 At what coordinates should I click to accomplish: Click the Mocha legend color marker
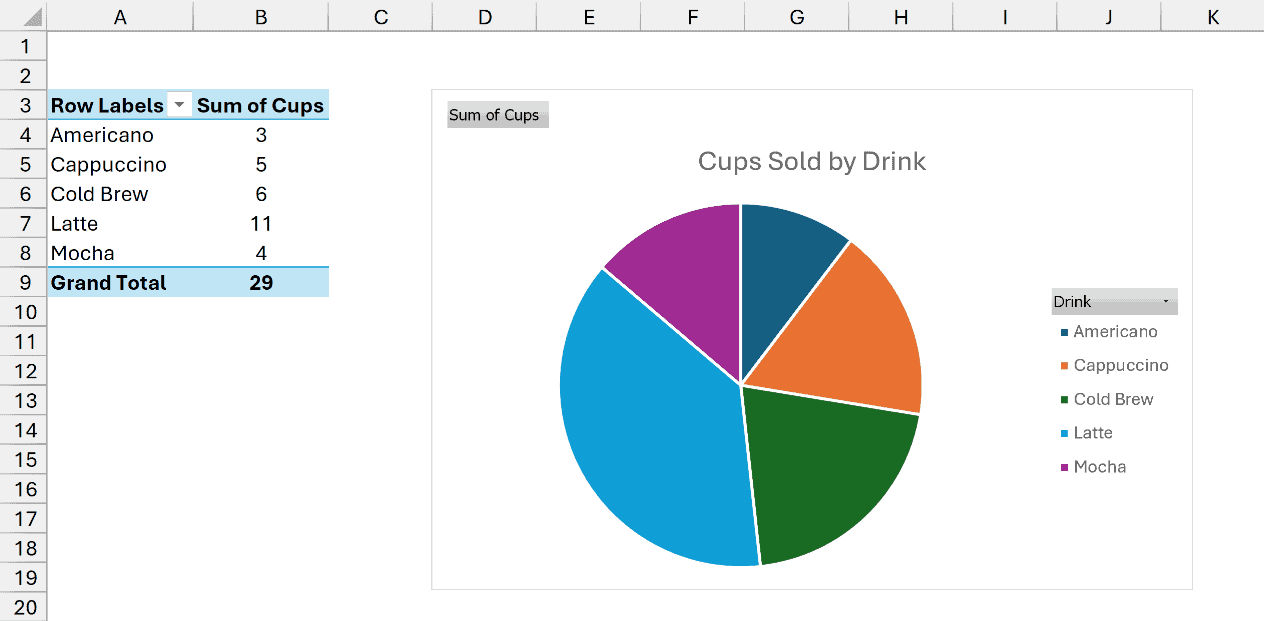coord(1064,467)
